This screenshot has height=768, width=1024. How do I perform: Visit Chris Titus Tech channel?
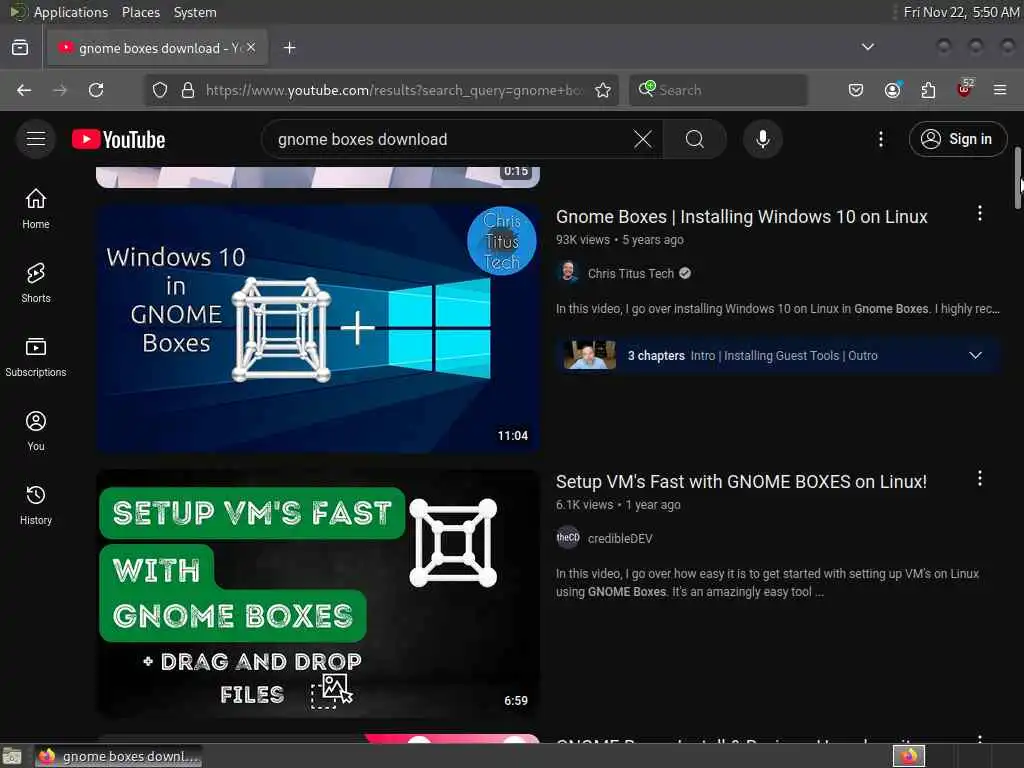[630, 274]
